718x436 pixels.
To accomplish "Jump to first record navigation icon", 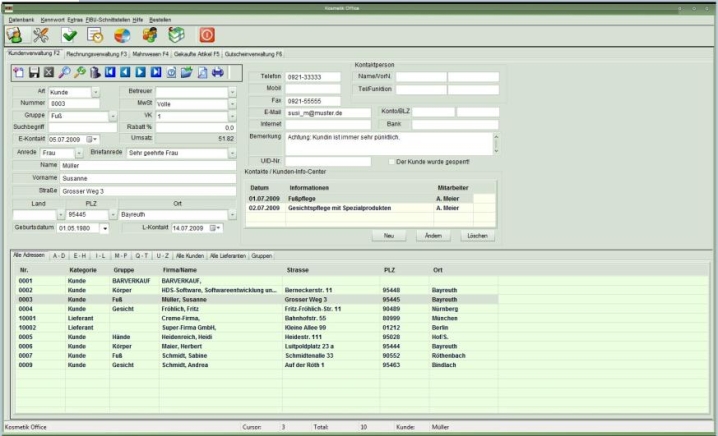I will point(111,72).
